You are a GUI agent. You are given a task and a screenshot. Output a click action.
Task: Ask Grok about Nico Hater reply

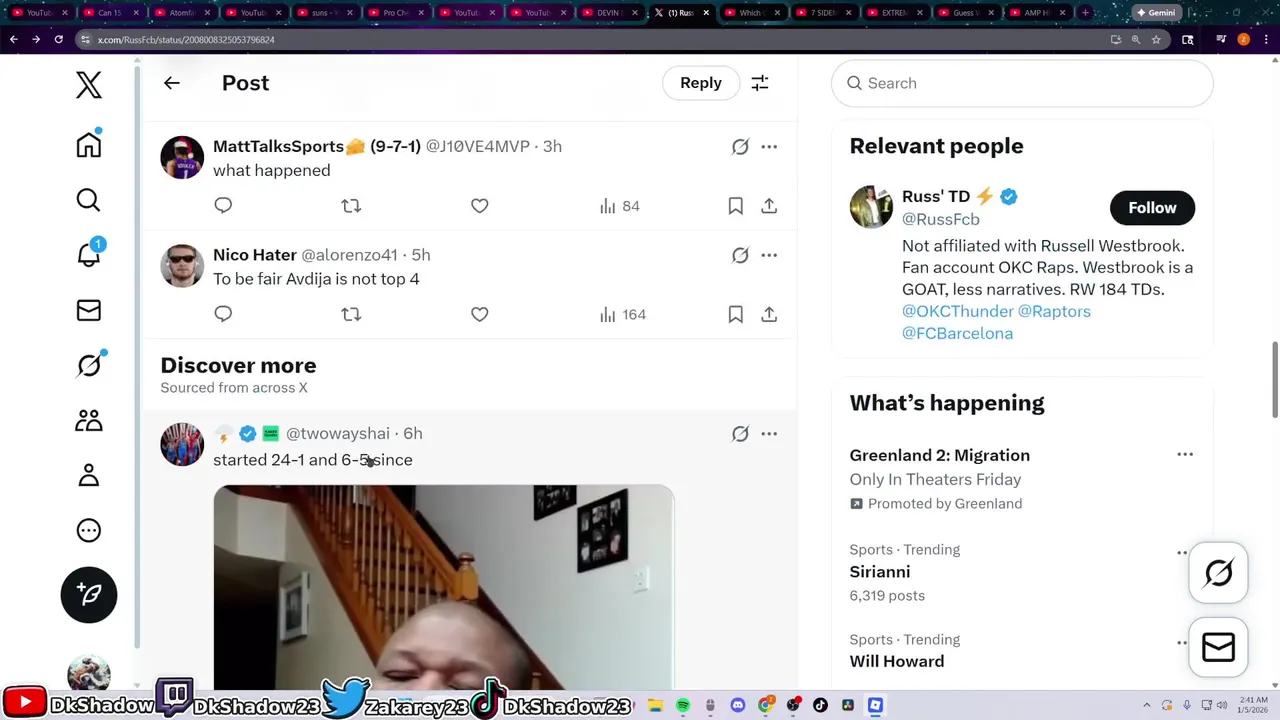tap(740, 255)
